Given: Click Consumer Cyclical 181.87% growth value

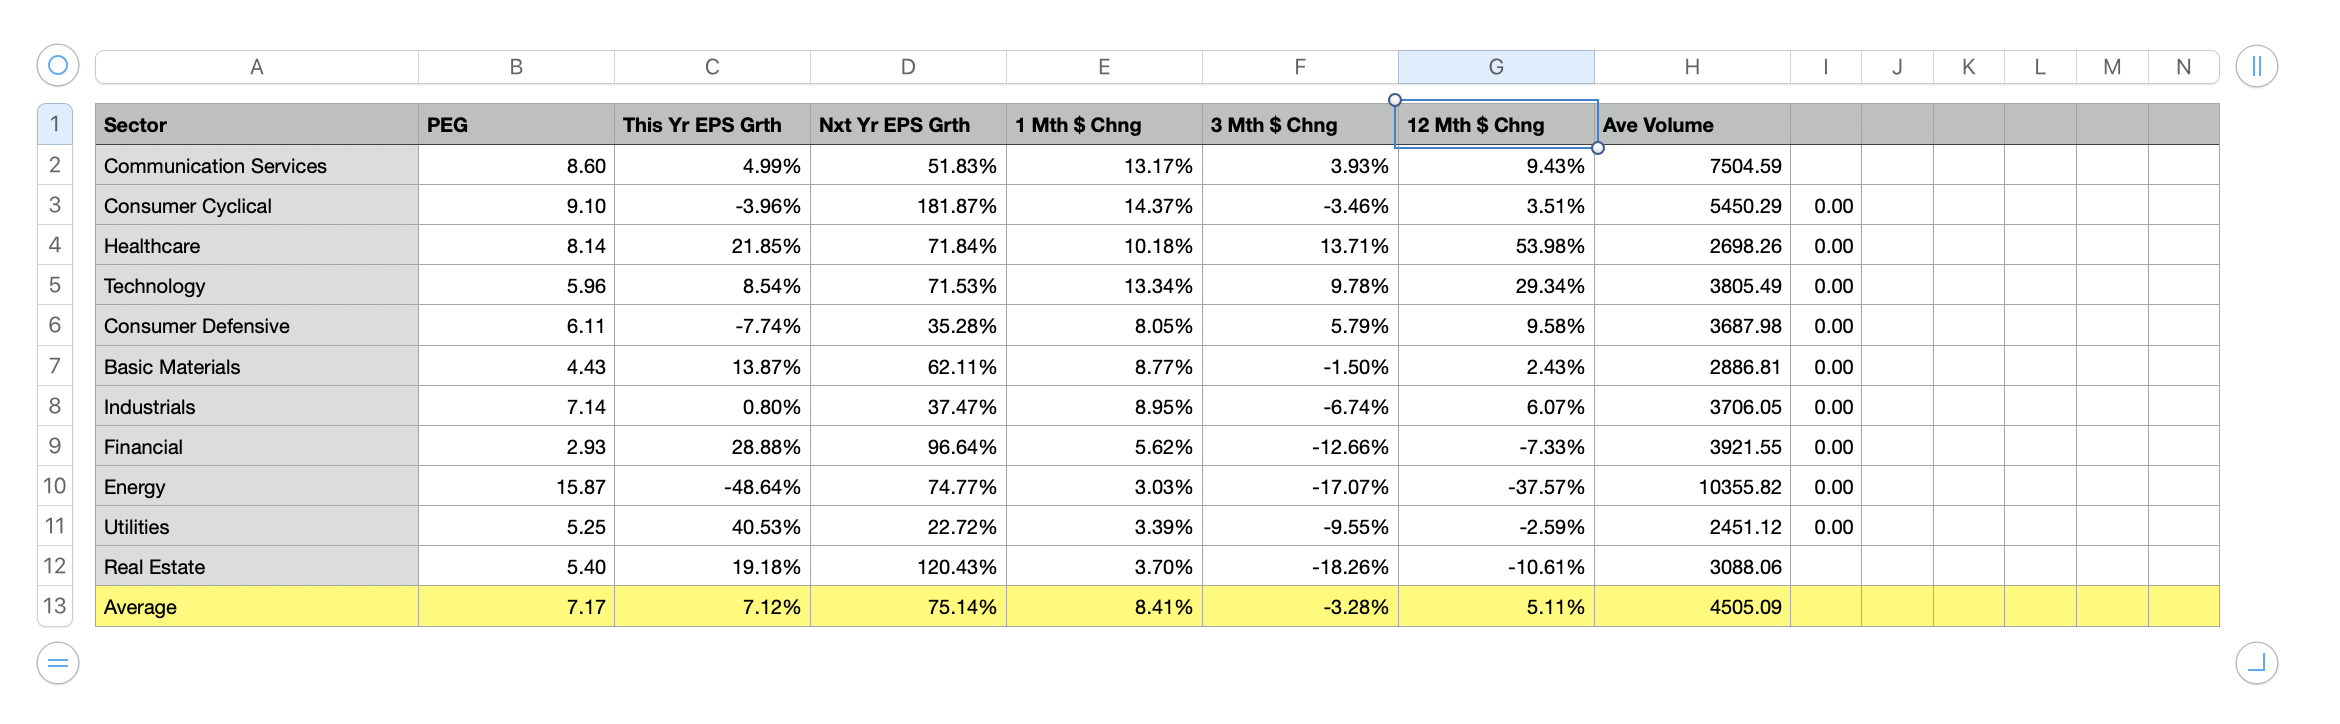Looking at the screenshot, I should click(908, 205).
